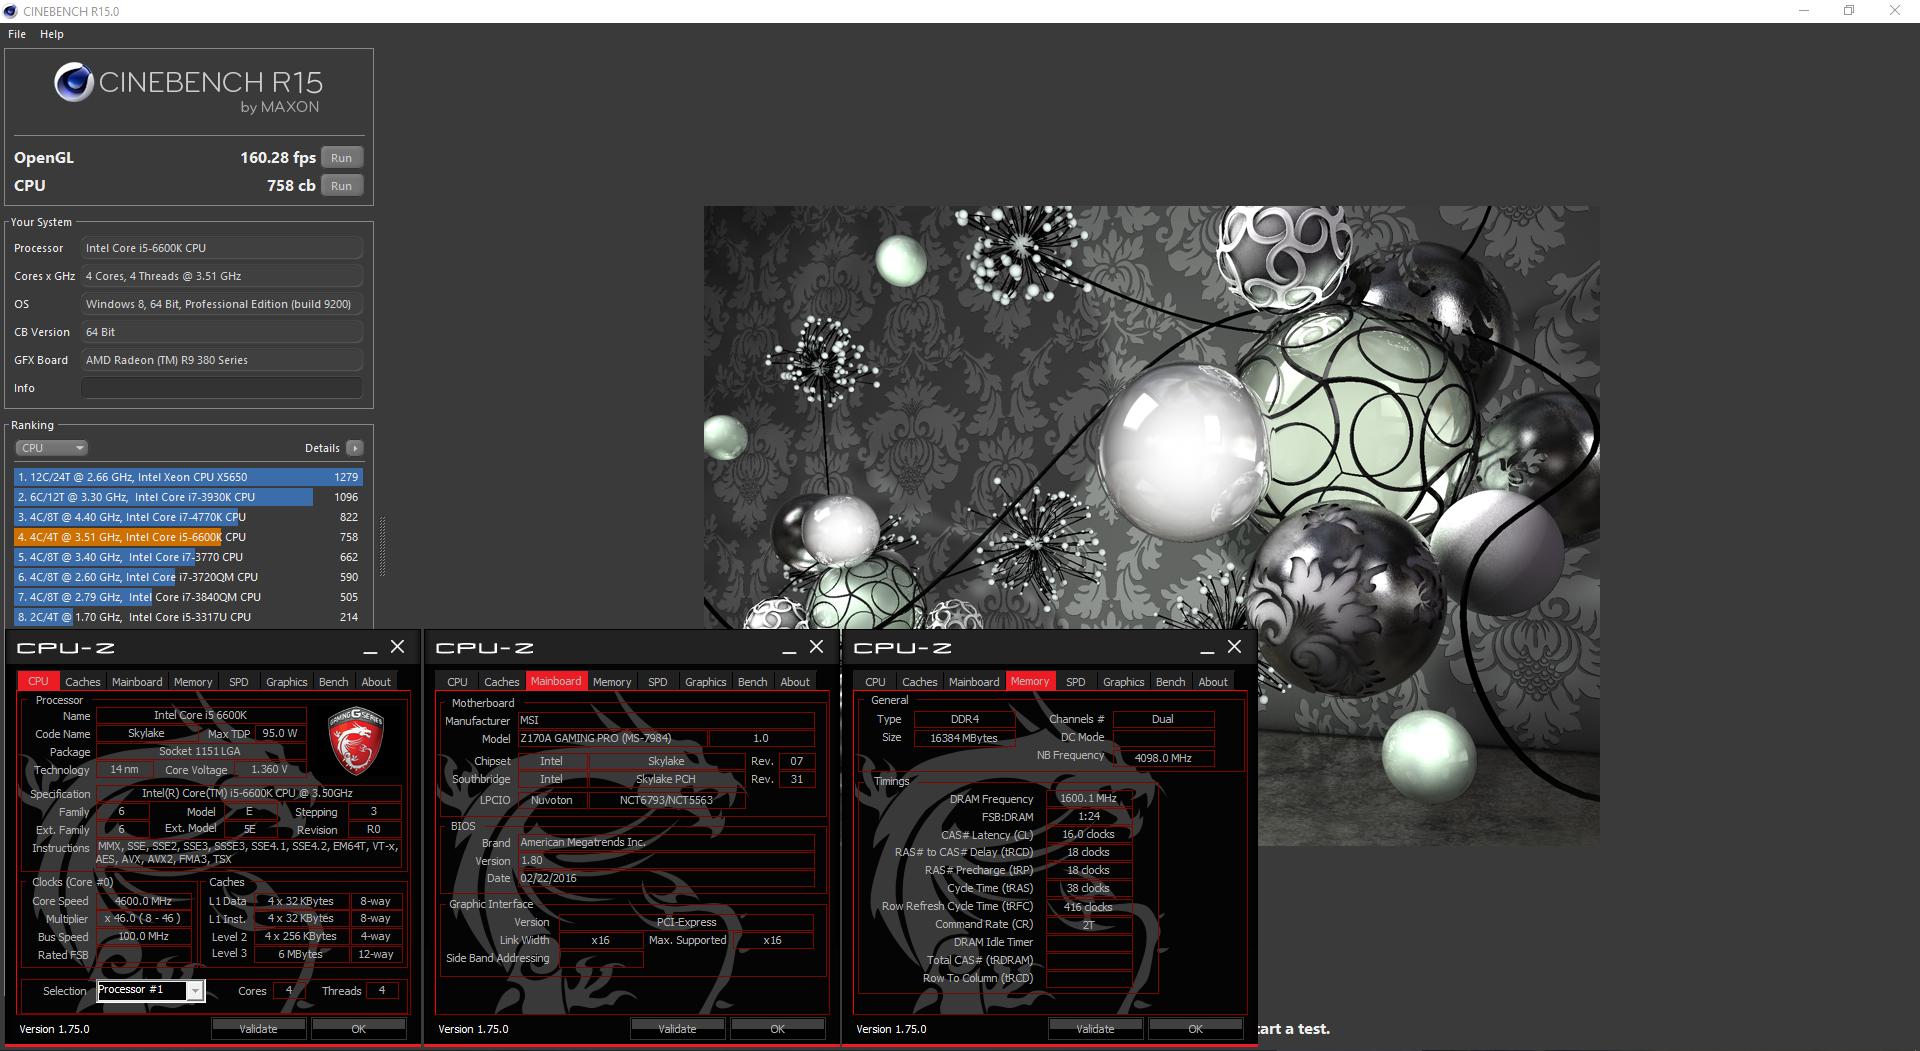Select ranking row Intel Core i7-3720QM
The width and height of the screenshot is (1920, 1051).
pyautogui.click(x=188, y=577)
